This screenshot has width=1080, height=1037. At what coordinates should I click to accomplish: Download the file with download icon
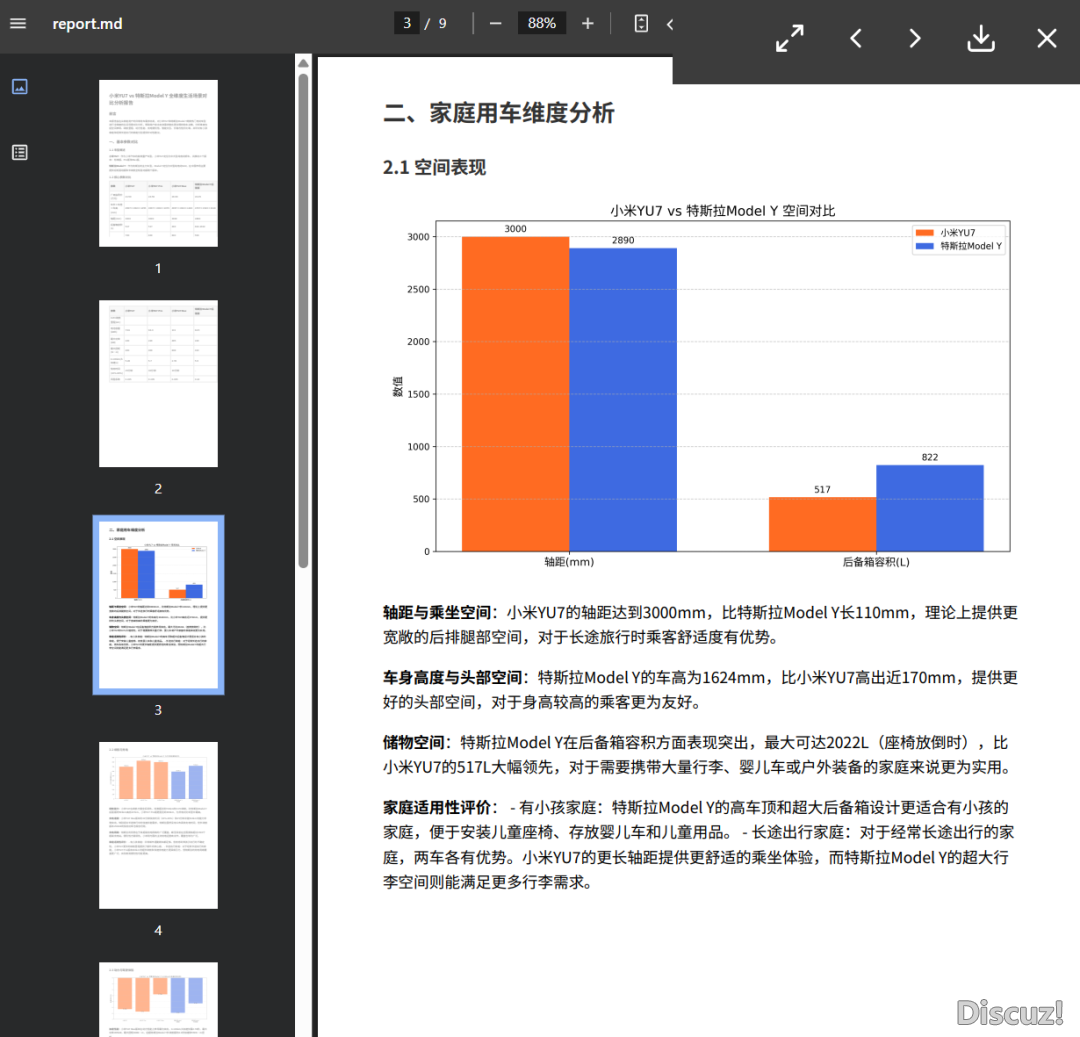[x=981, y=39]
